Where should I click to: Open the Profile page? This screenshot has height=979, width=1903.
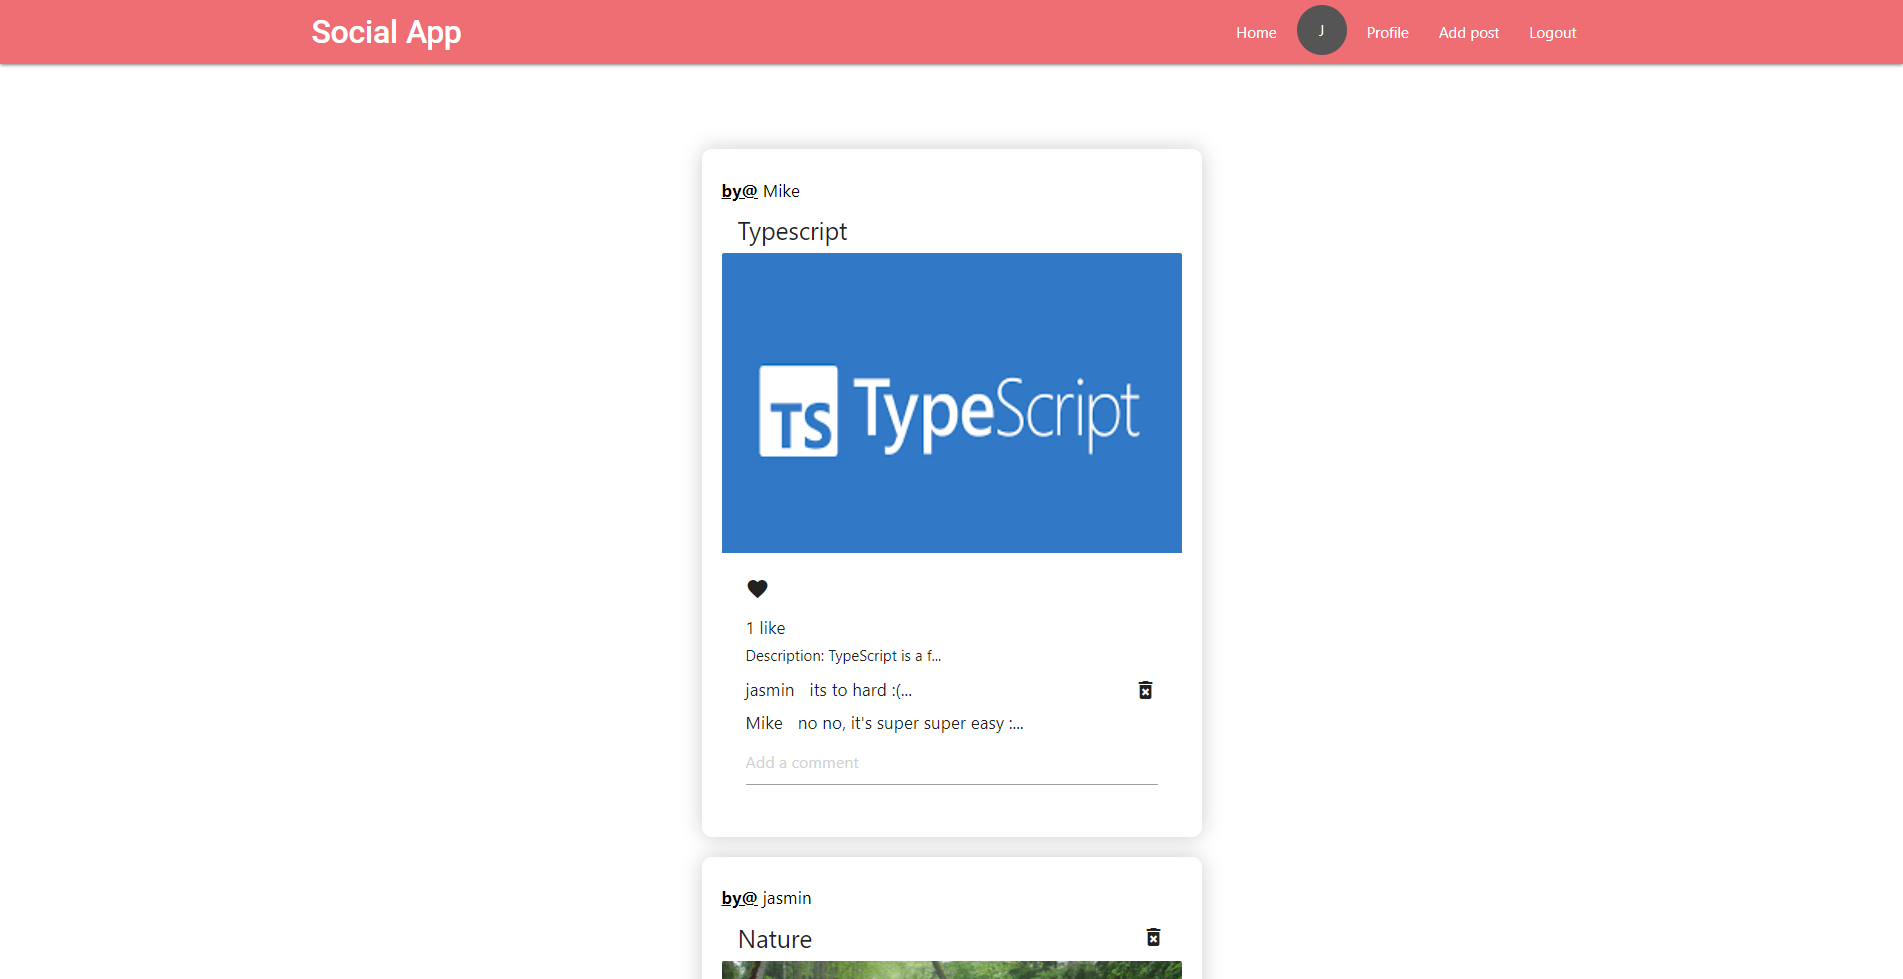[1387, 33]
